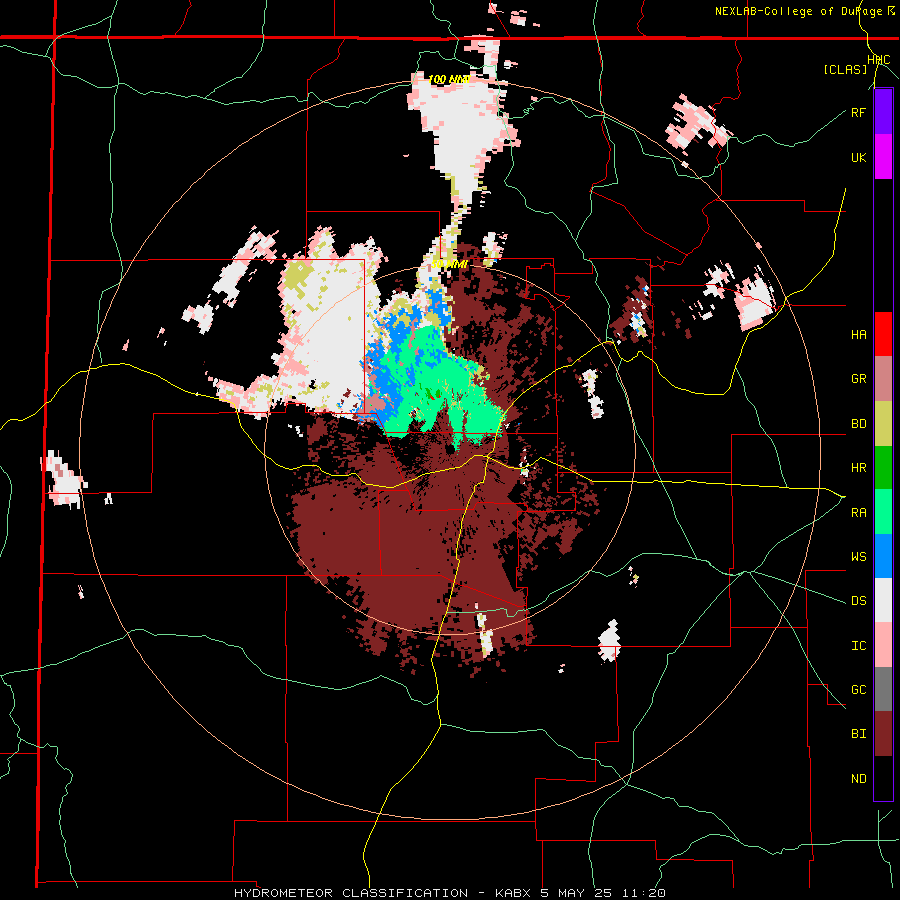Click the BD legend label

coord(858,424)
